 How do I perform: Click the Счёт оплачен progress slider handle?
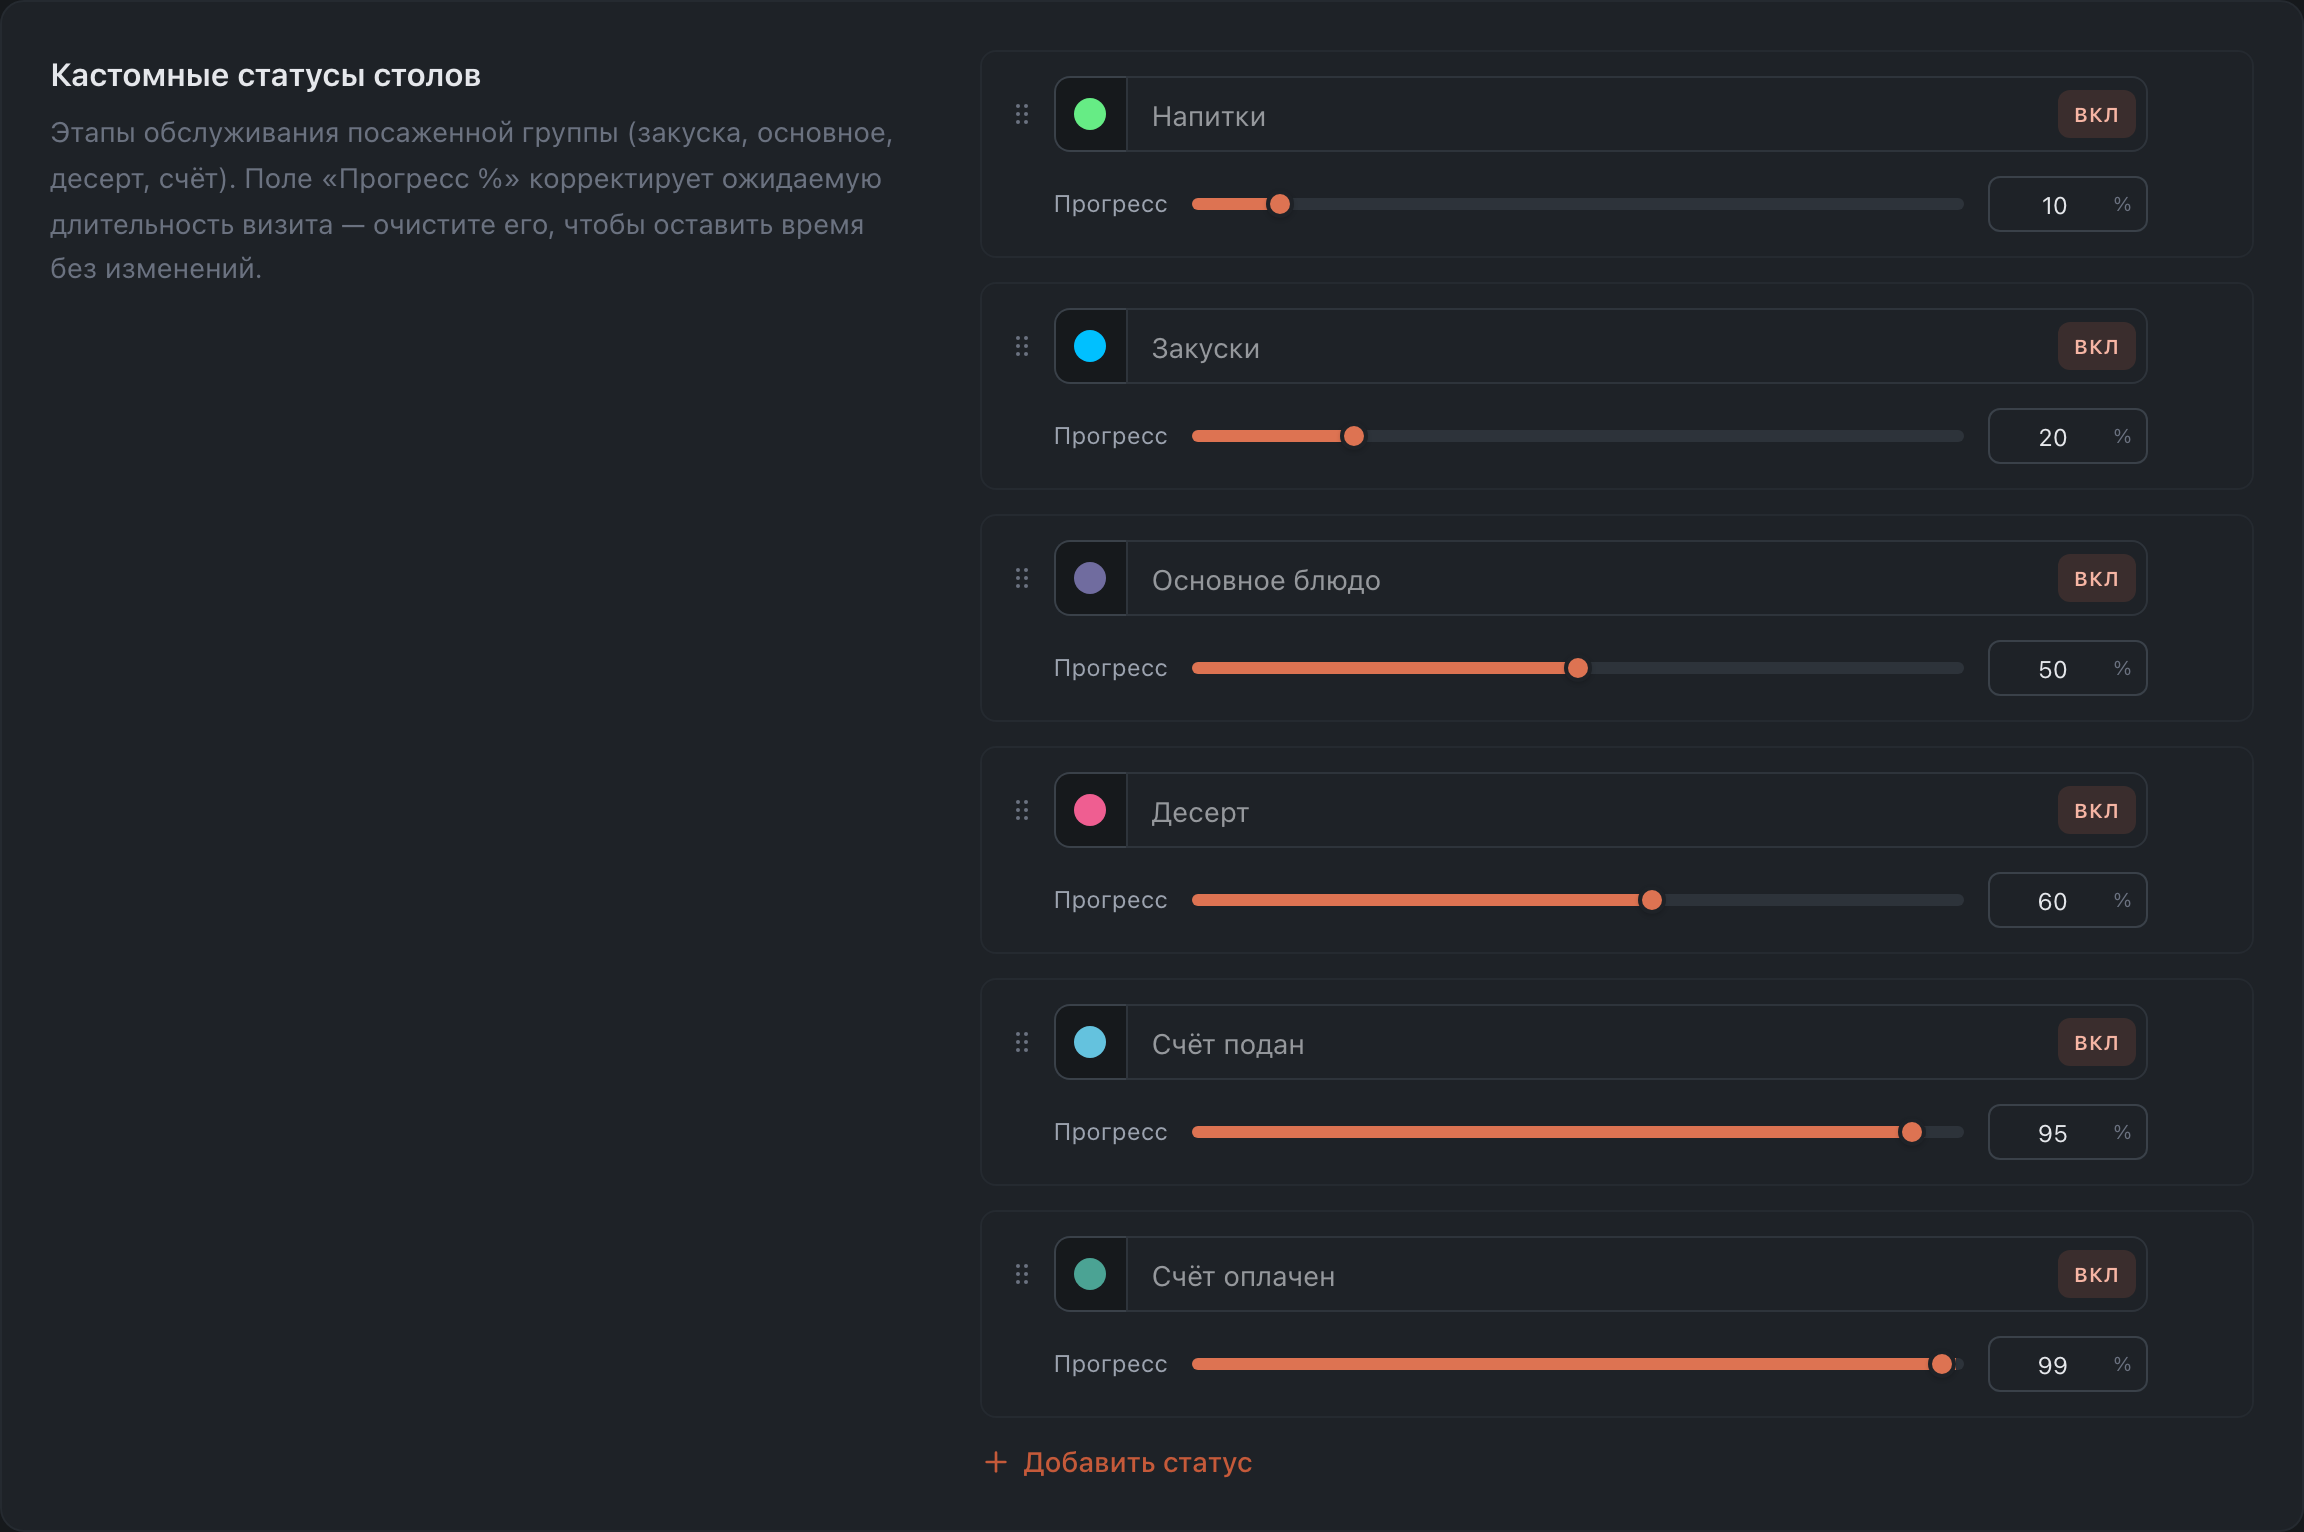coord(1941,1364)
